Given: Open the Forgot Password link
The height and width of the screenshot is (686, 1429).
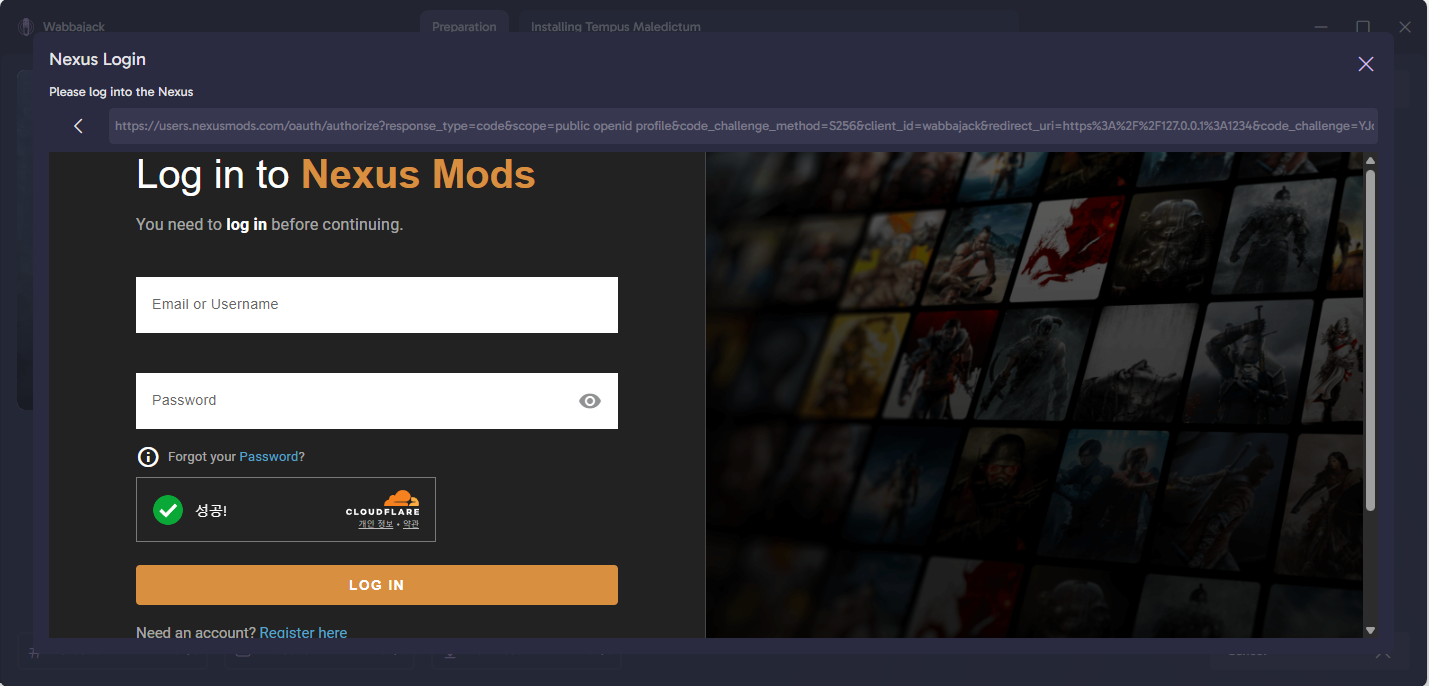Looking at the screenshot, I should 268,457.
